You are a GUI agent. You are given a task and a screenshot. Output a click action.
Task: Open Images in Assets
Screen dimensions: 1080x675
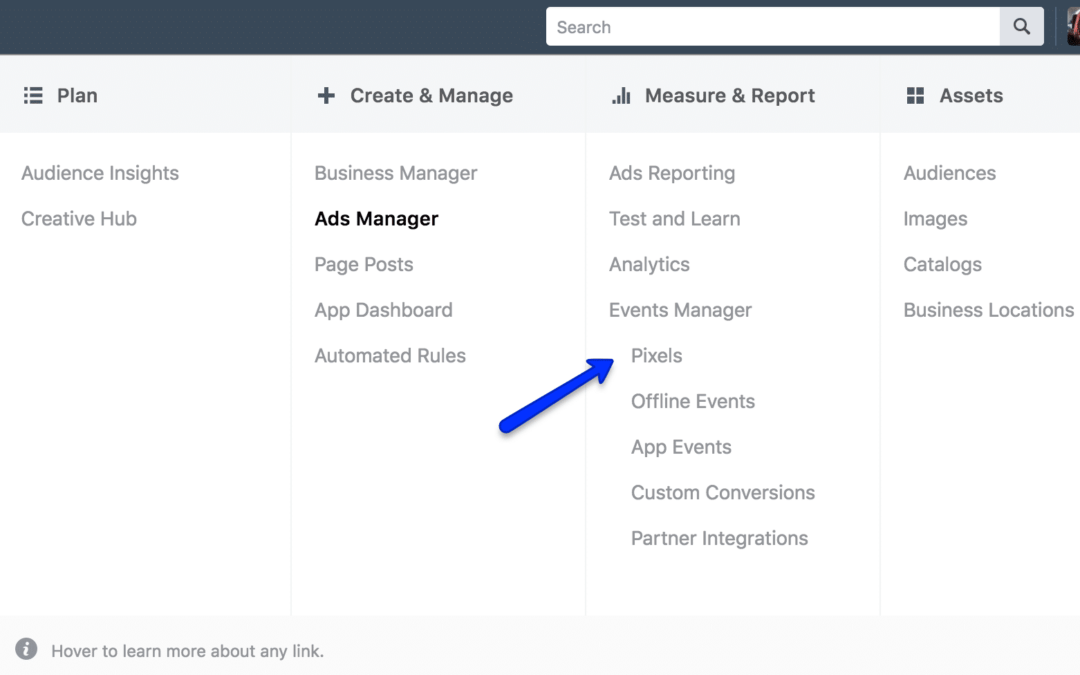pyautogui.click(x=935, y=218)
